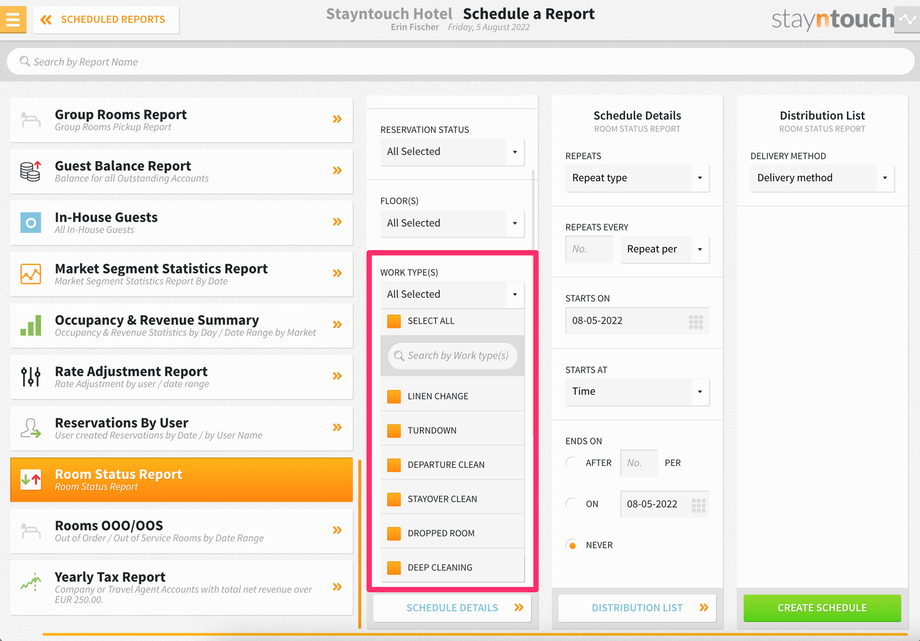
Task: Click the Search by Work type(s) field
Action: (452, 356)
